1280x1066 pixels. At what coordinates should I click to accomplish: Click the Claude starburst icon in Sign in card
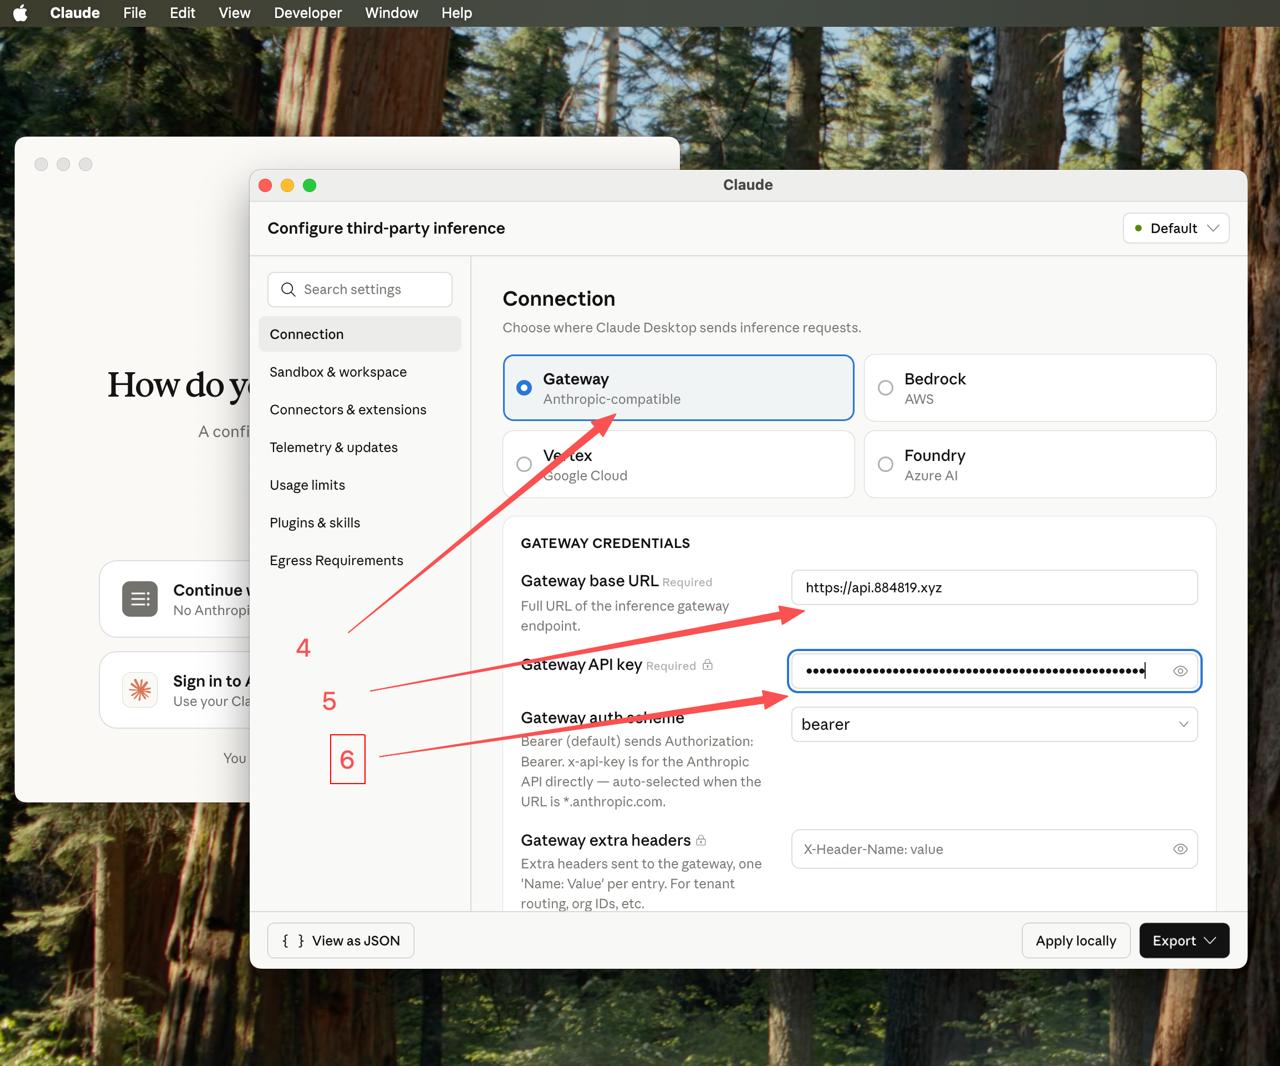point(140,690)
